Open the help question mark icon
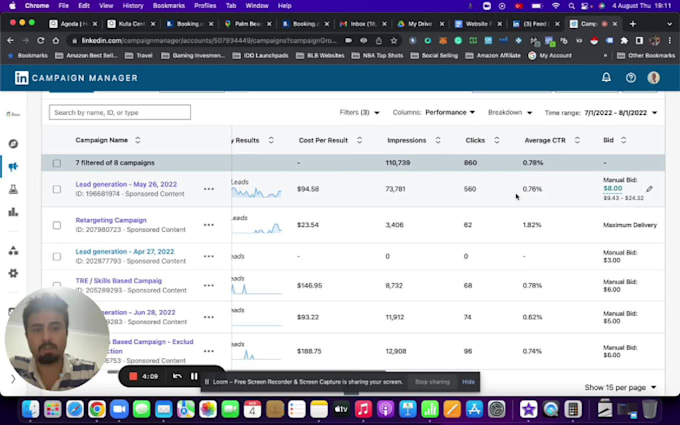 tap(631, 78)
